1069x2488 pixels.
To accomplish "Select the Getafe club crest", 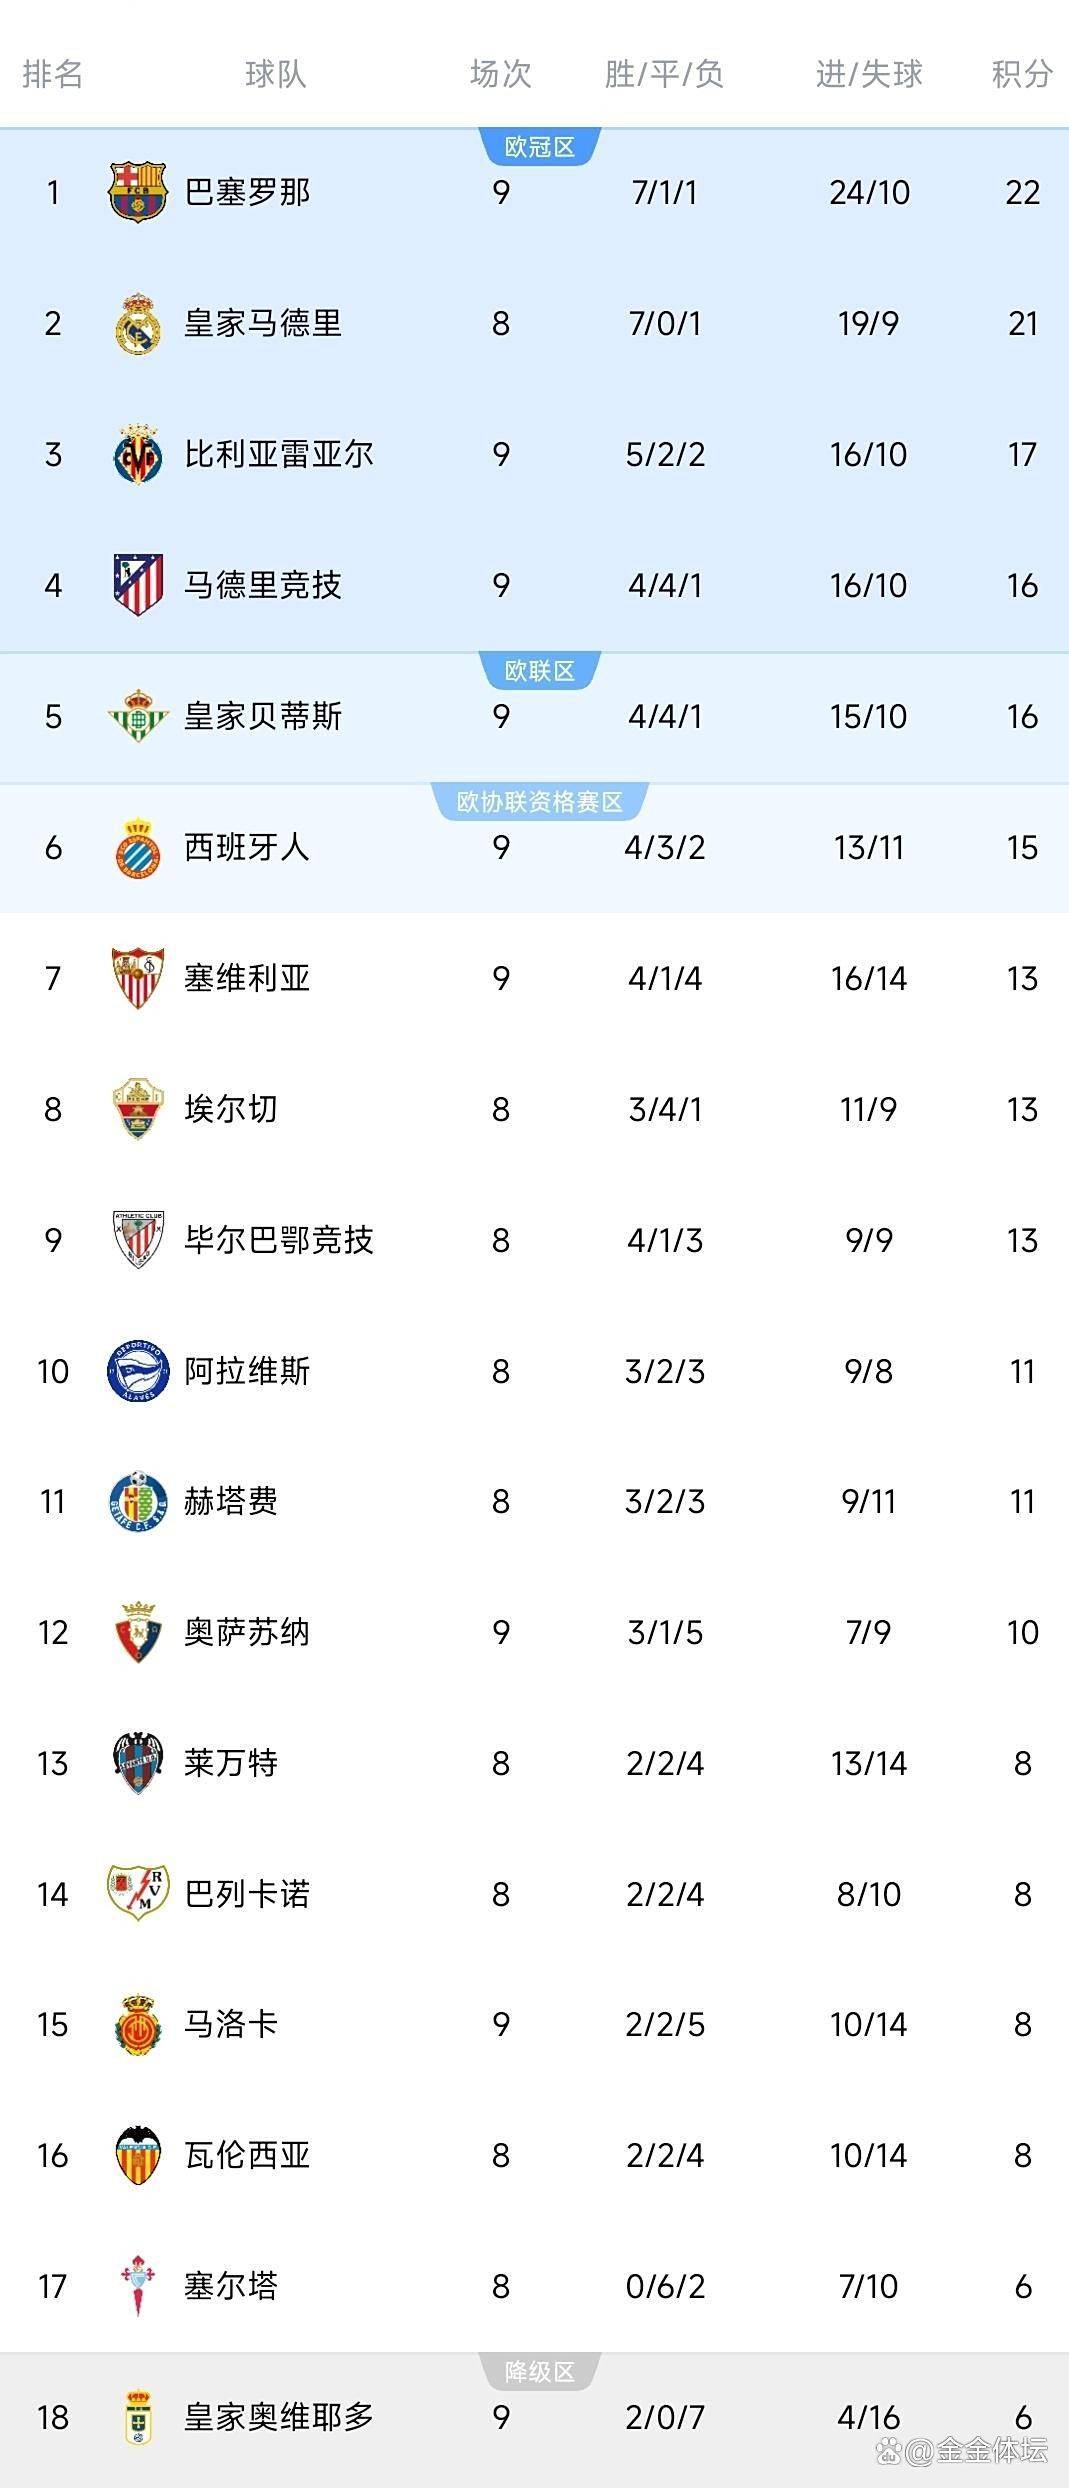I will tap(137, 1501).
